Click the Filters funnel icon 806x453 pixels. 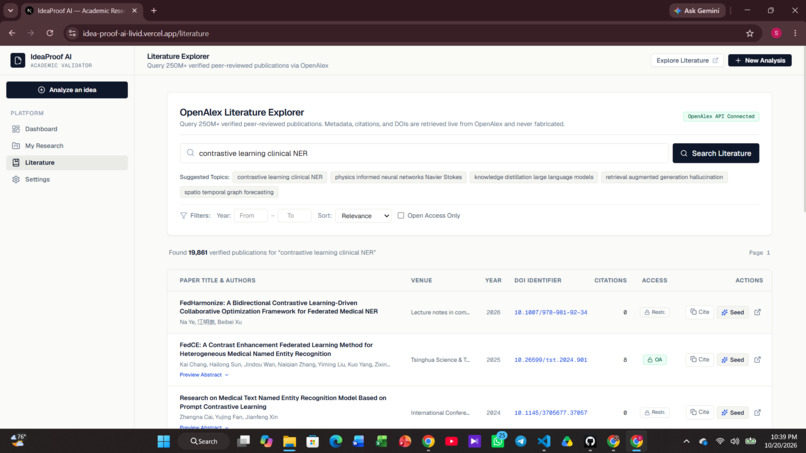click(184, 216)
